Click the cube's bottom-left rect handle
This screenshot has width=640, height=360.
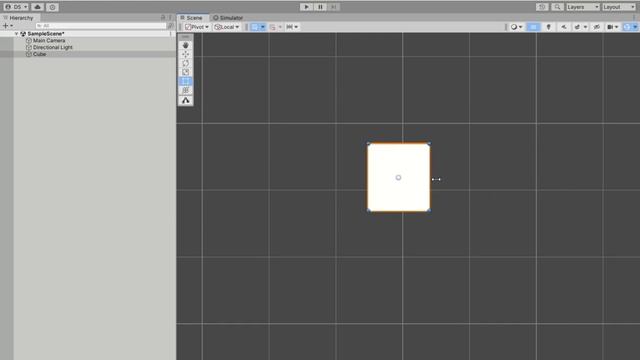click(369, 210)
